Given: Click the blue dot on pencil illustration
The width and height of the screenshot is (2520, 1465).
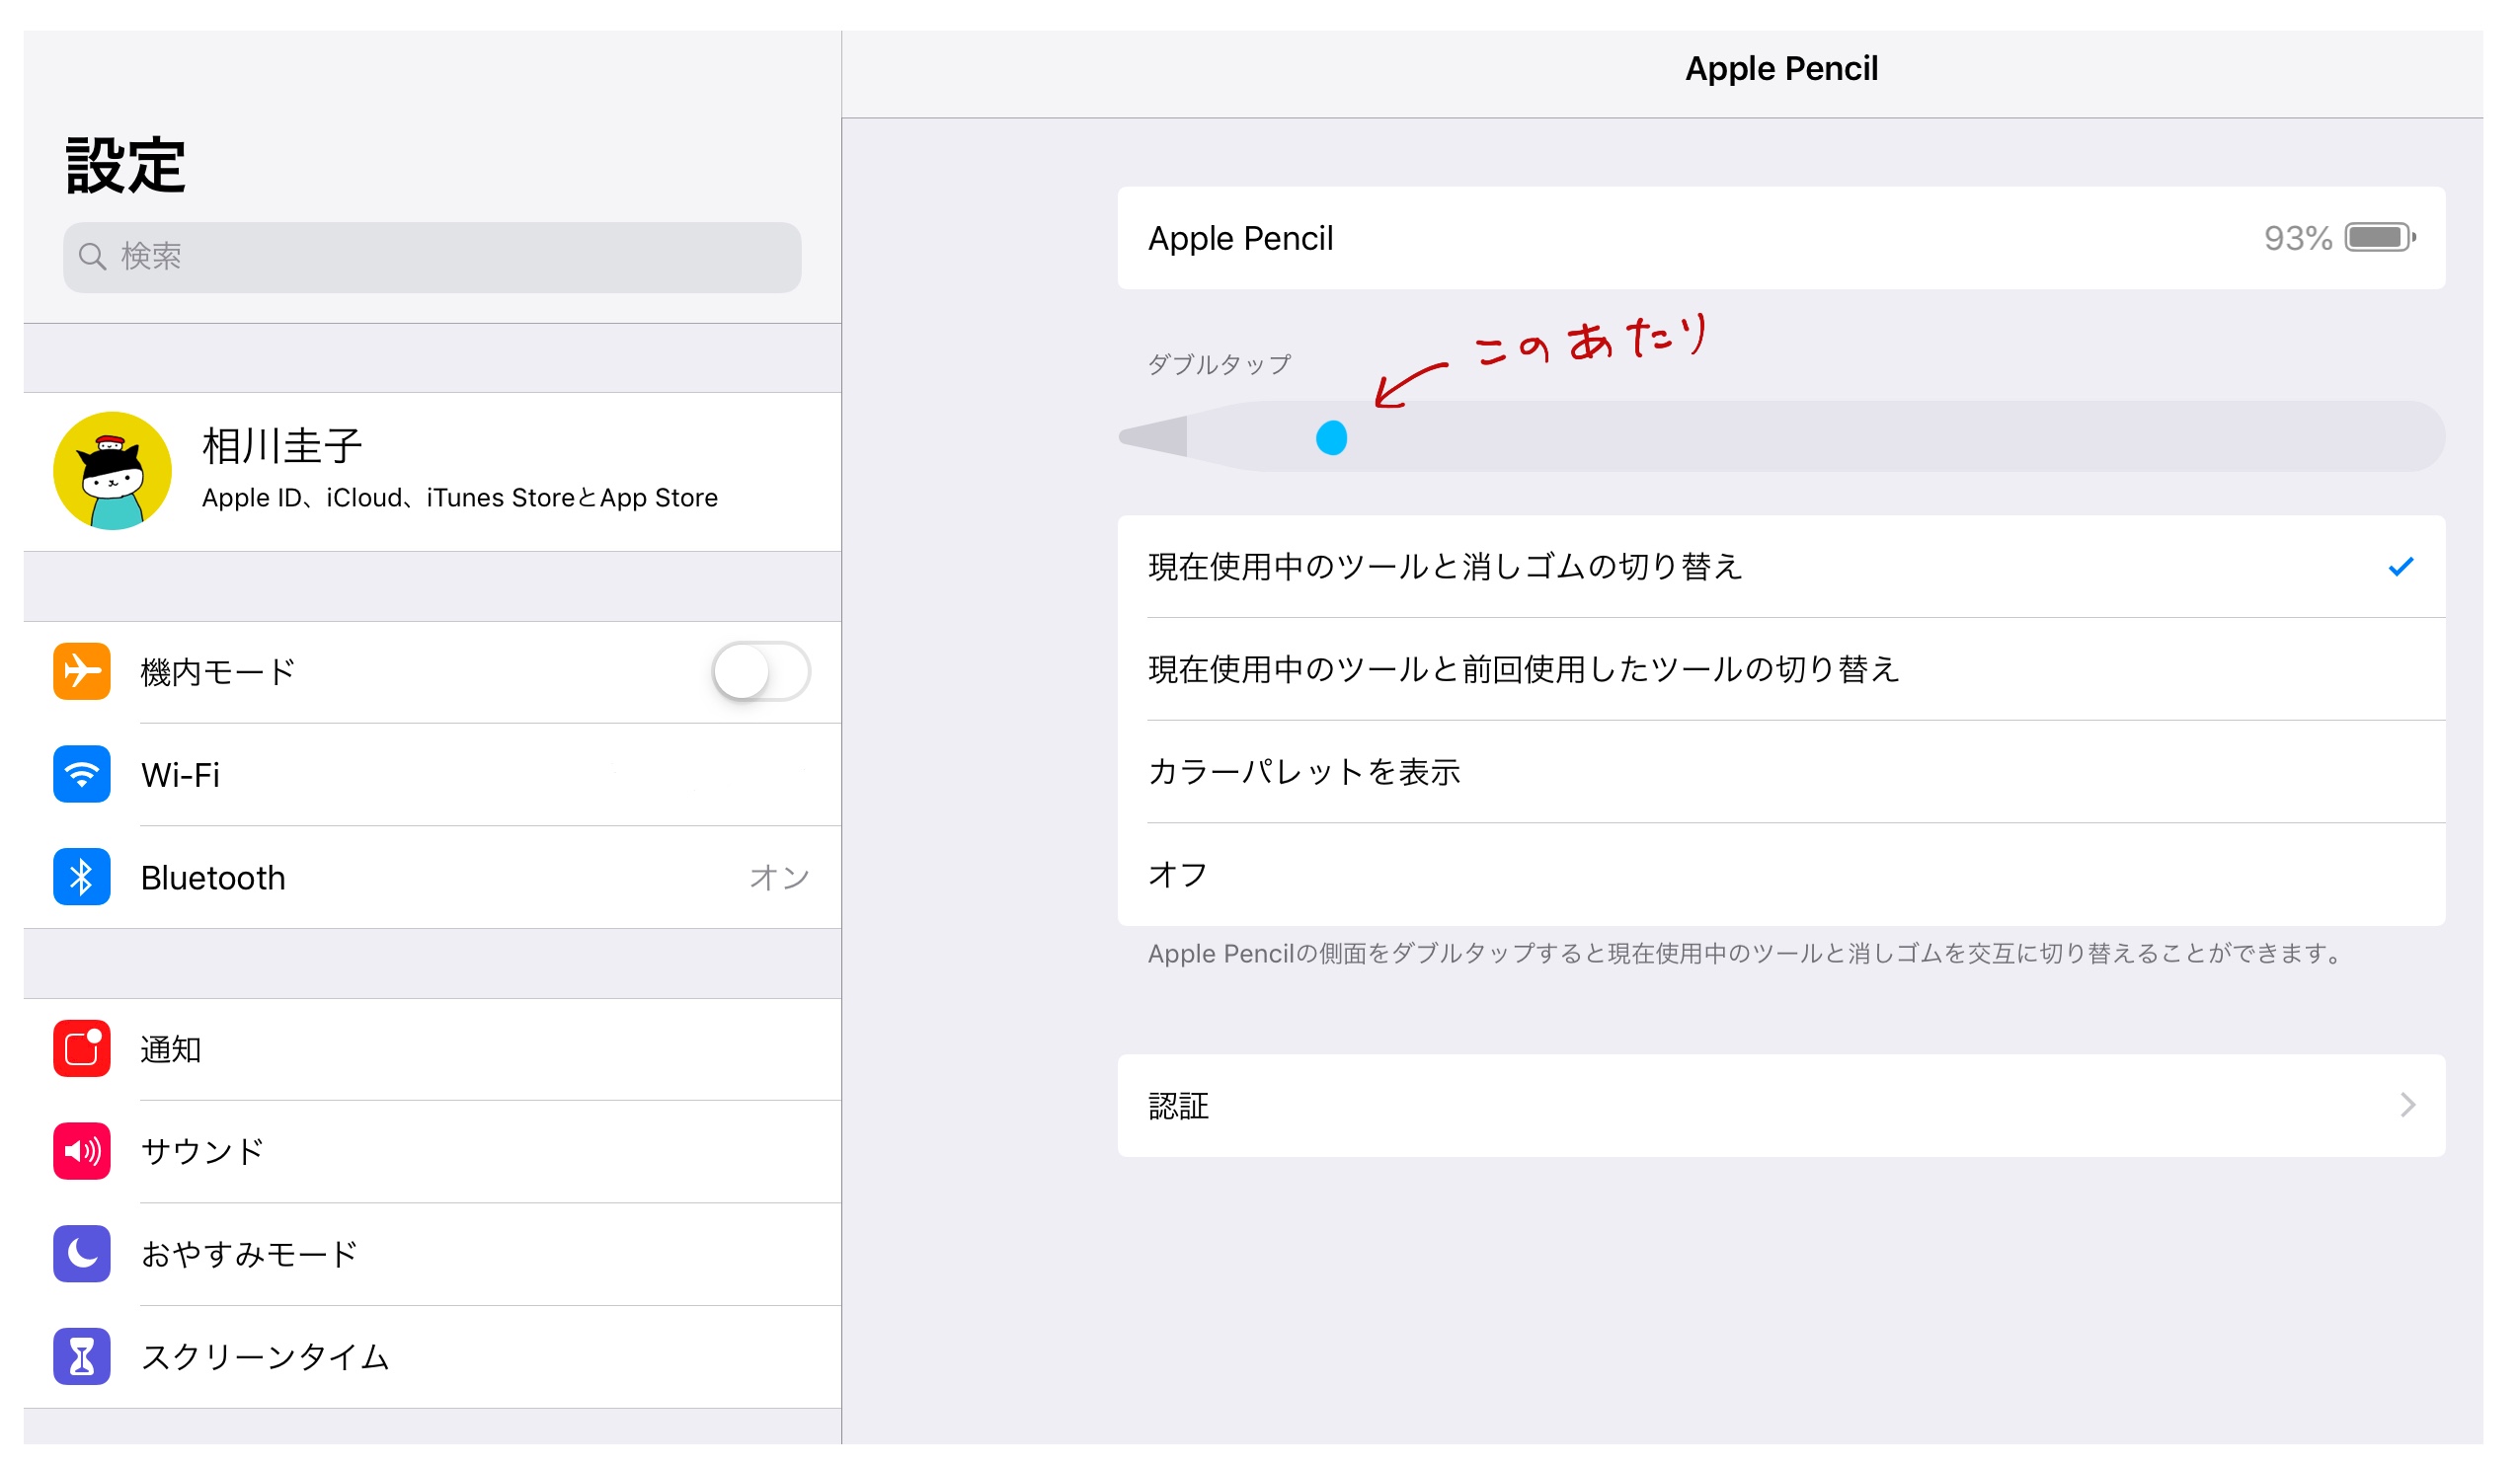Looking at the screenshot, I should (x=1332, y=438).
